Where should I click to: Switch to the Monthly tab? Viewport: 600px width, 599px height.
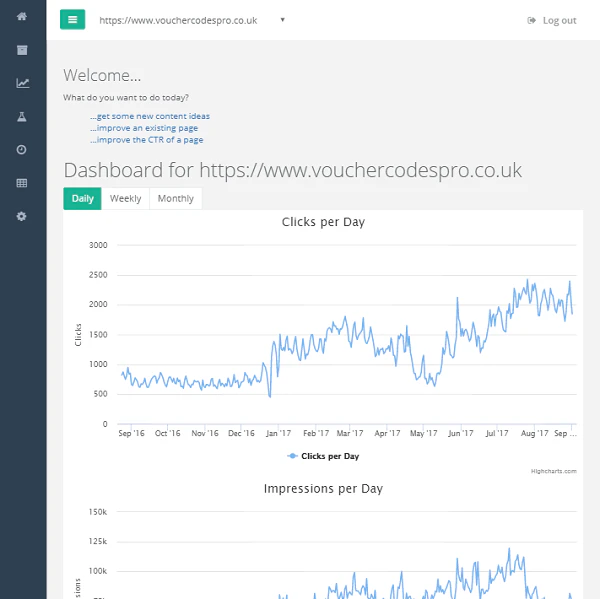point(176,198)
